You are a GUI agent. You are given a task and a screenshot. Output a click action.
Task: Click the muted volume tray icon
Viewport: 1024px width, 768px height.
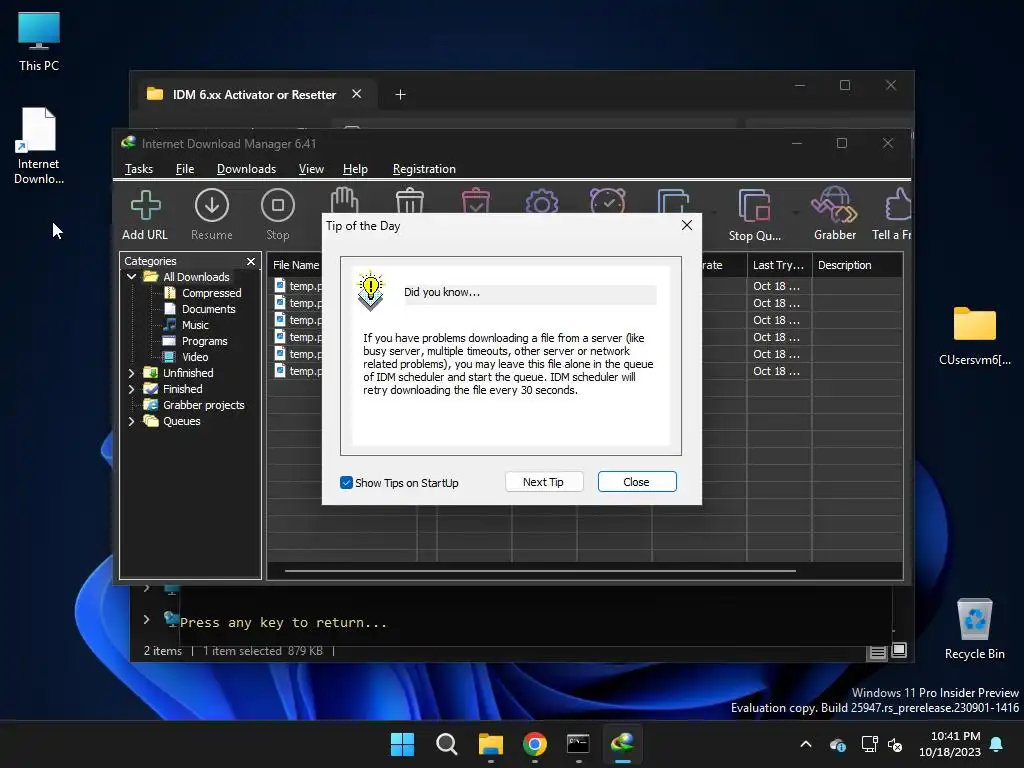(x=895, y=744)
